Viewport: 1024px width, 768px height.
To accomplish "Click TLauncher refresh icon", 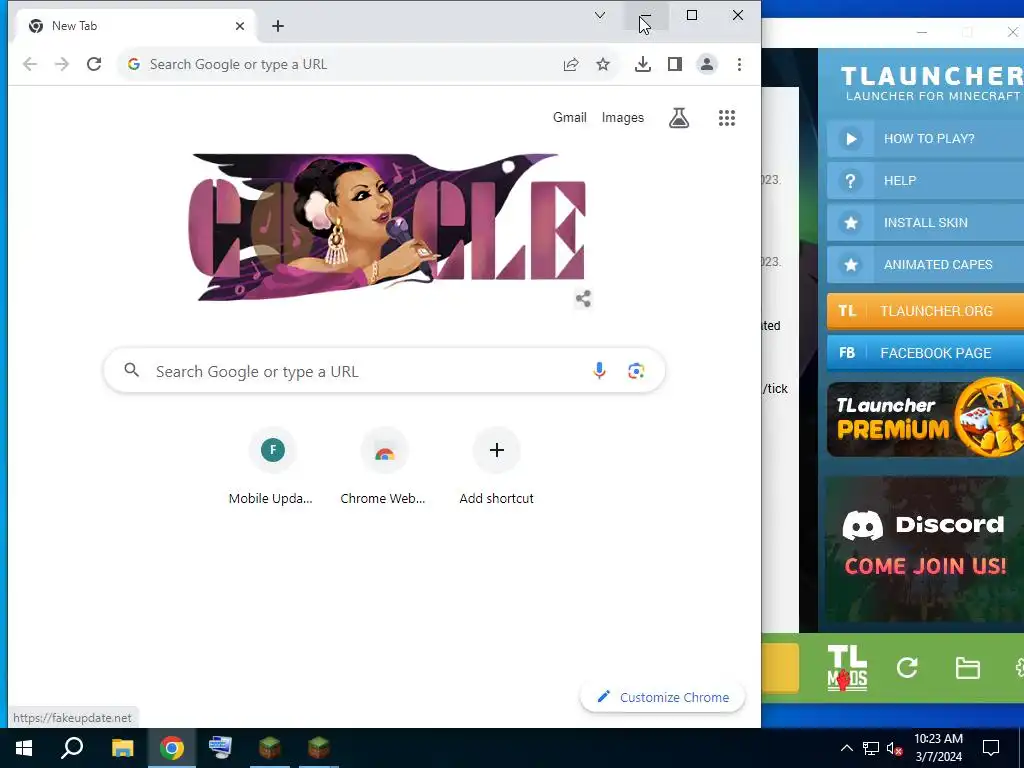I will pos(907,667).
